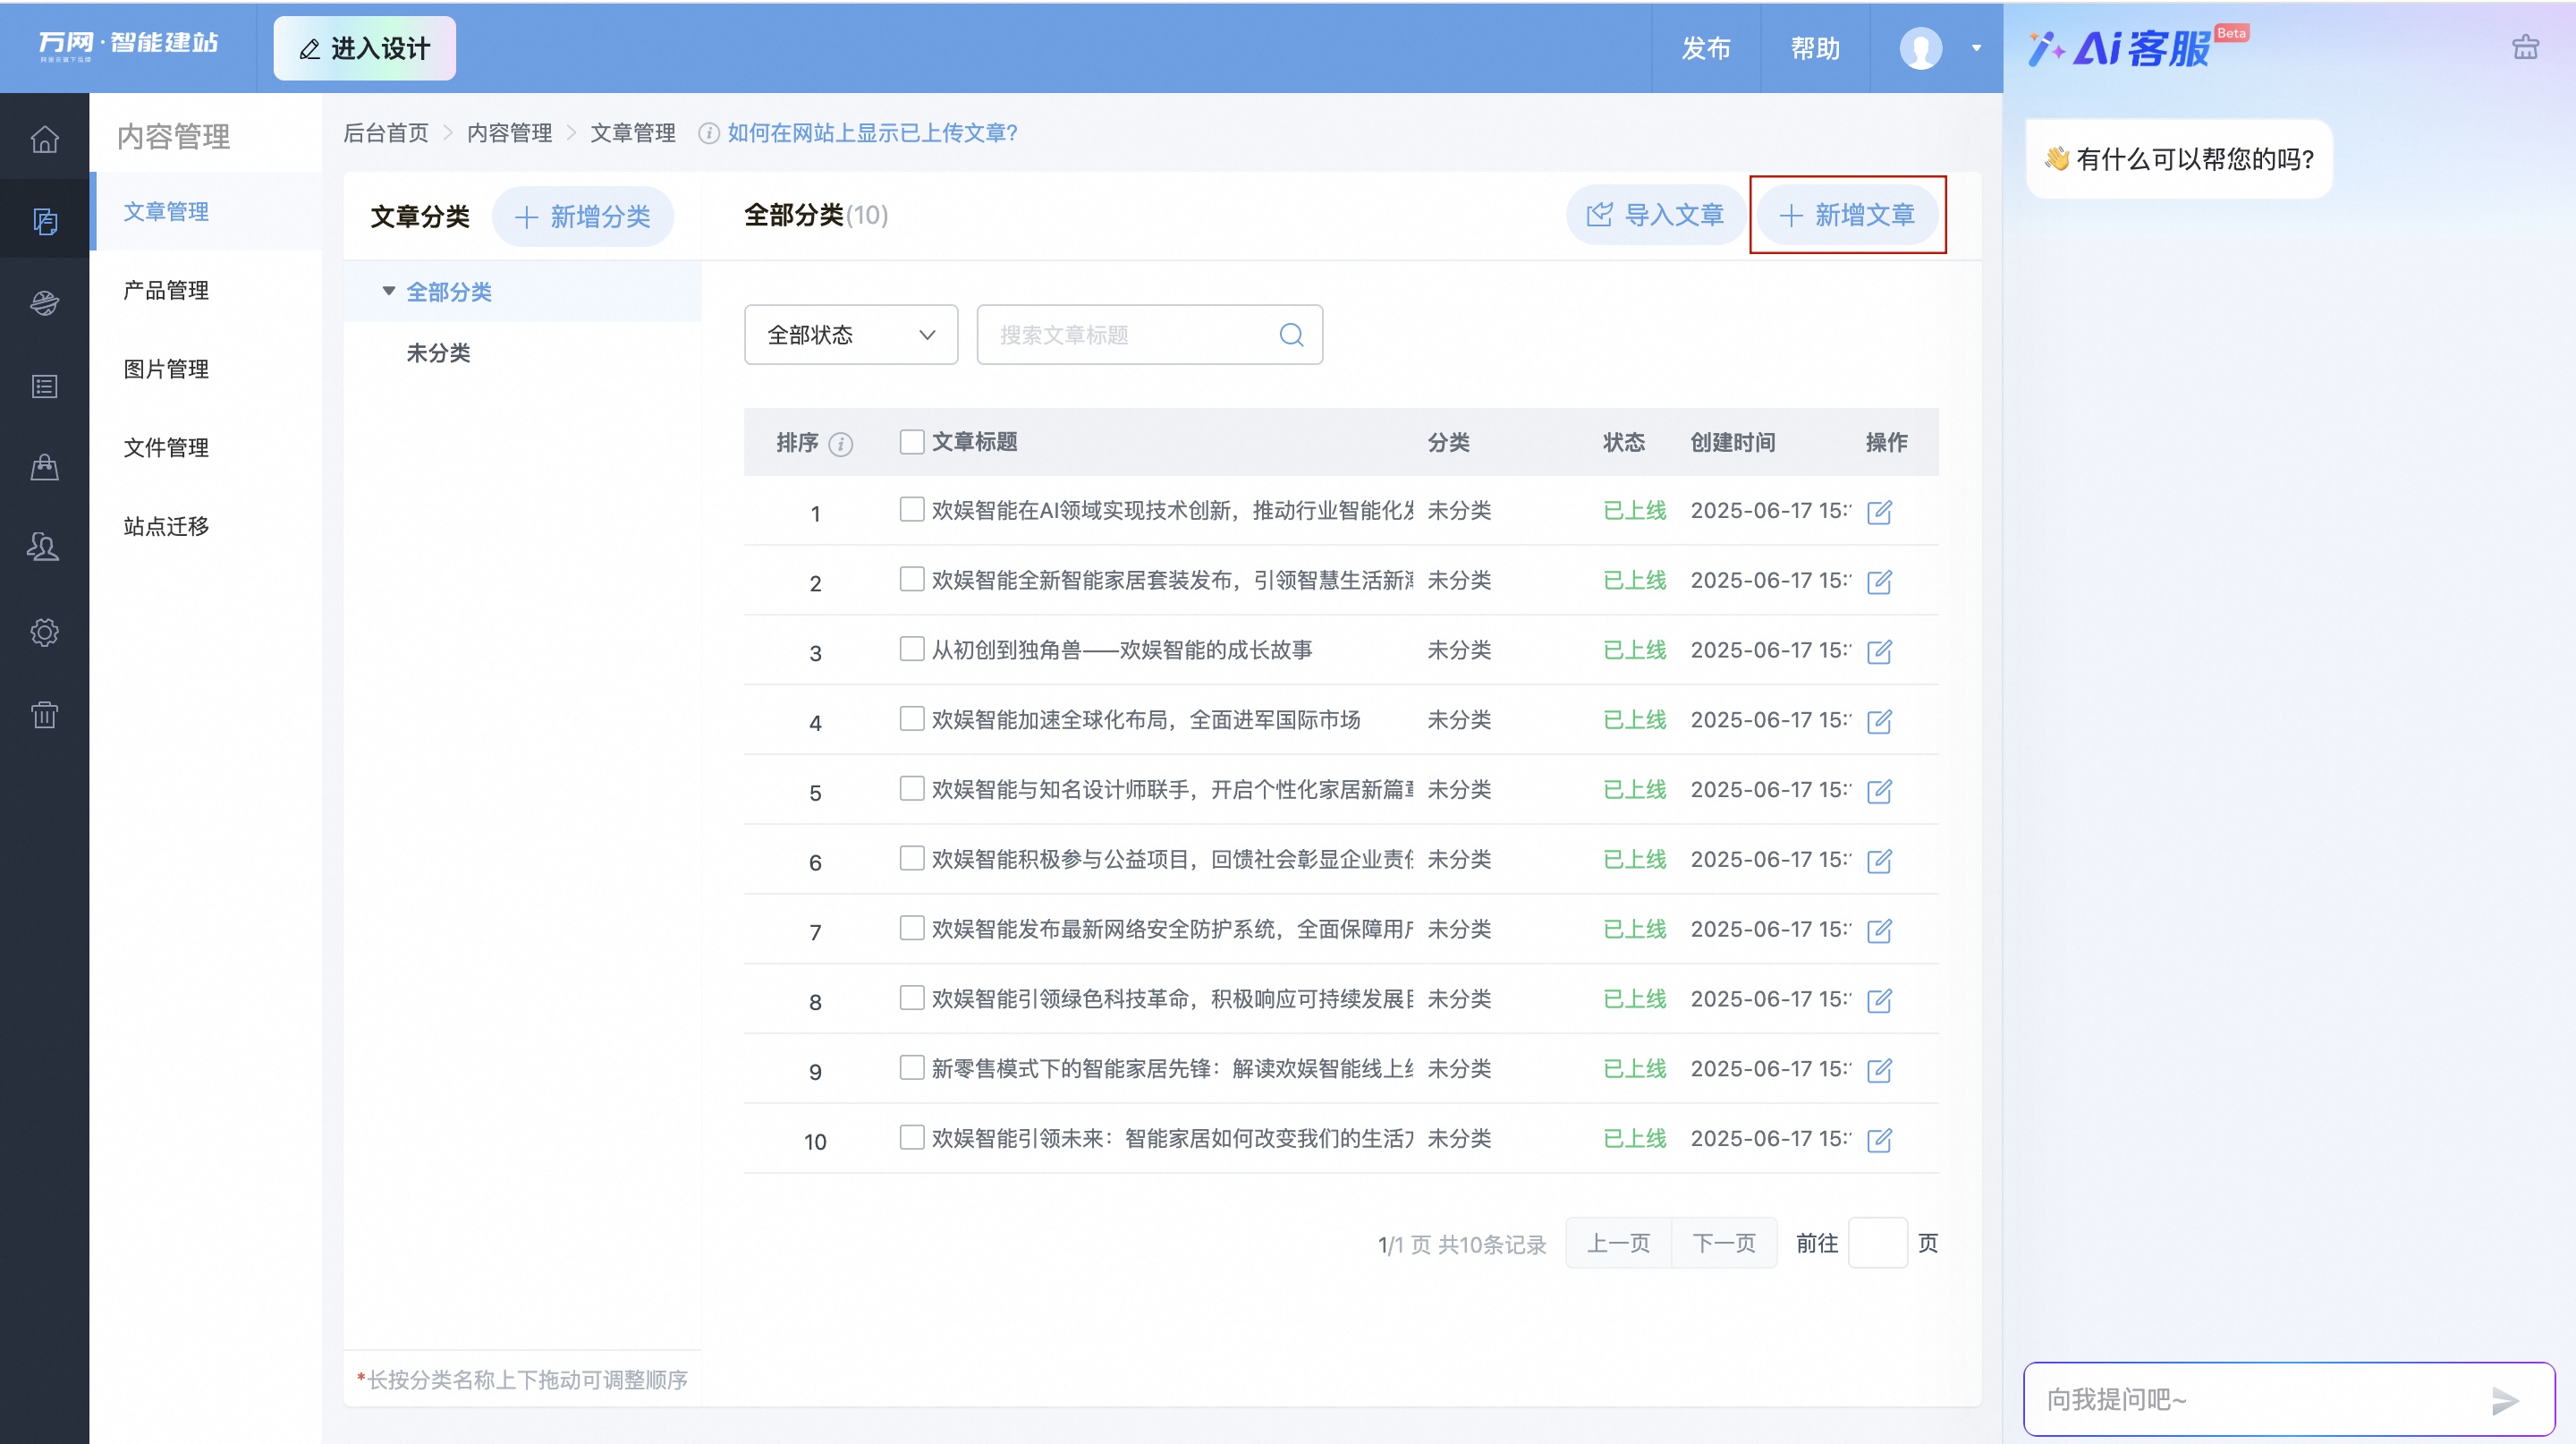Click the user avatar icon

(x=1920, y=48)
